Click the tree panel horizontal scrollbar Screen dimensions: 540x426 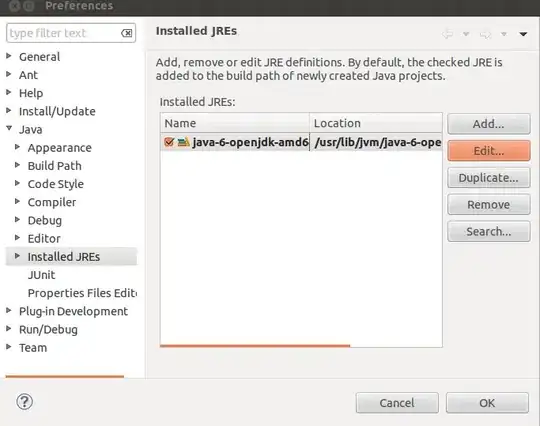(65, 377)
